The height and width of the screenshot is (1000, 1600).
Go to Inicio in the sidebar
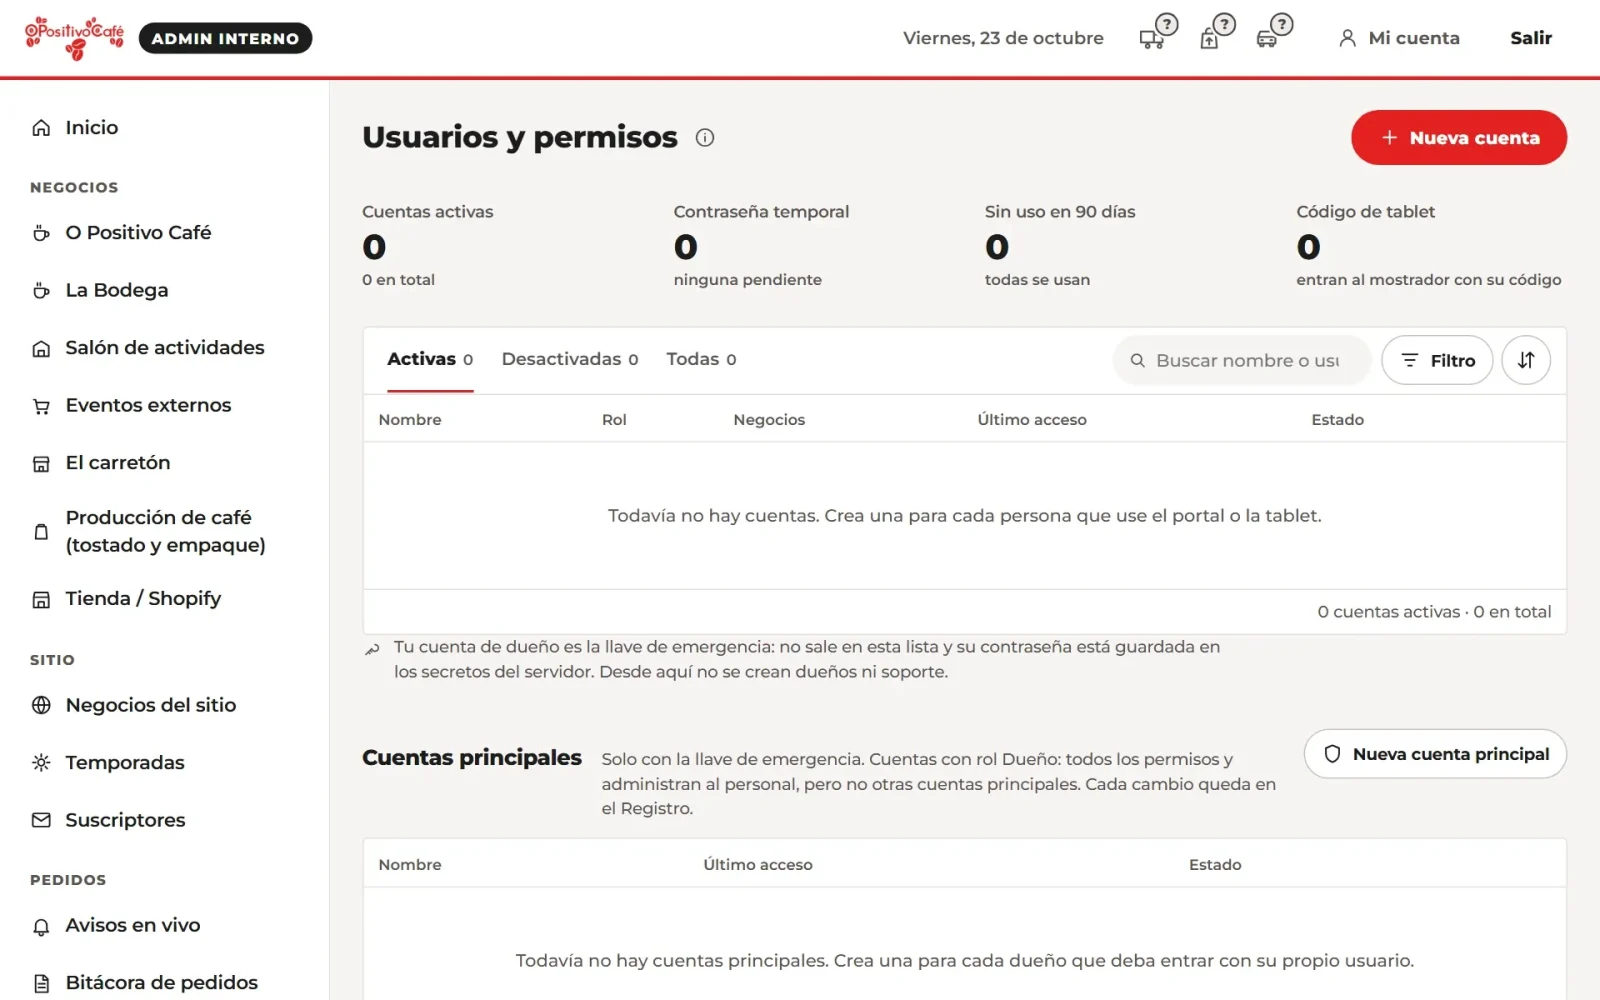click(164, 128)
